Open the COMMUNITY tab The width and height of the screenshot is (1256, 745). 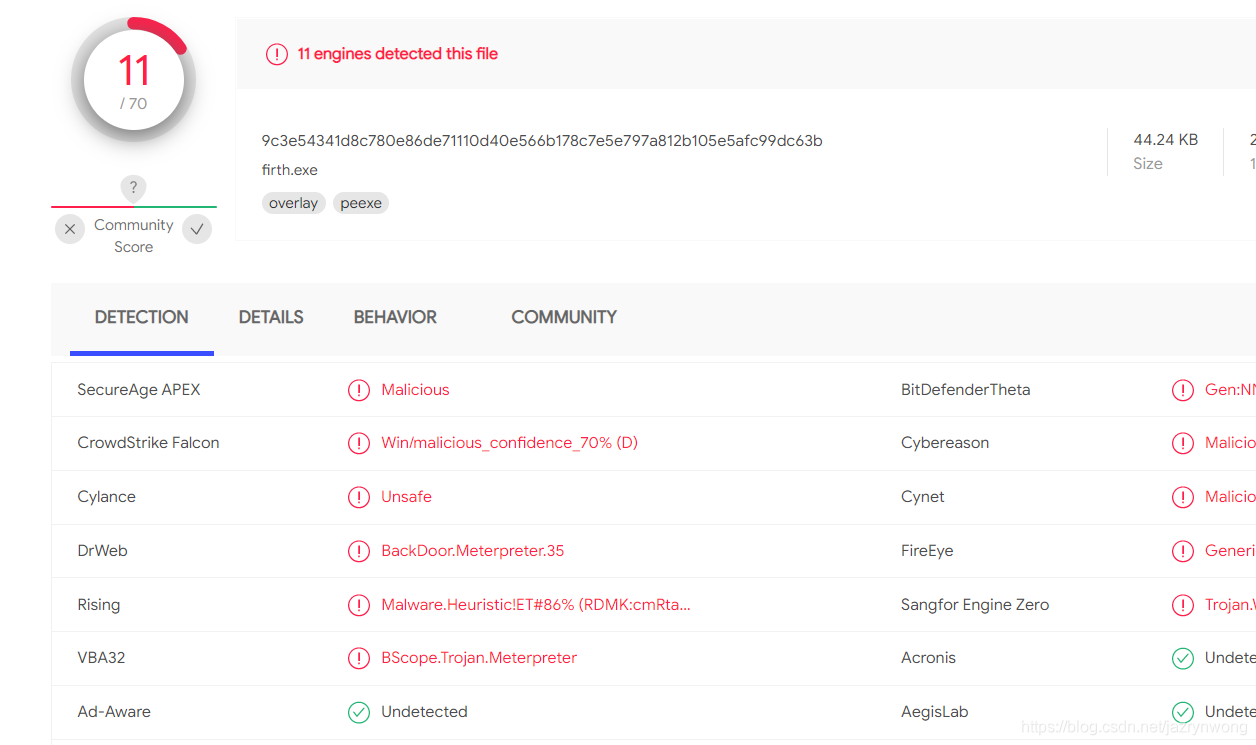point(564,317)
